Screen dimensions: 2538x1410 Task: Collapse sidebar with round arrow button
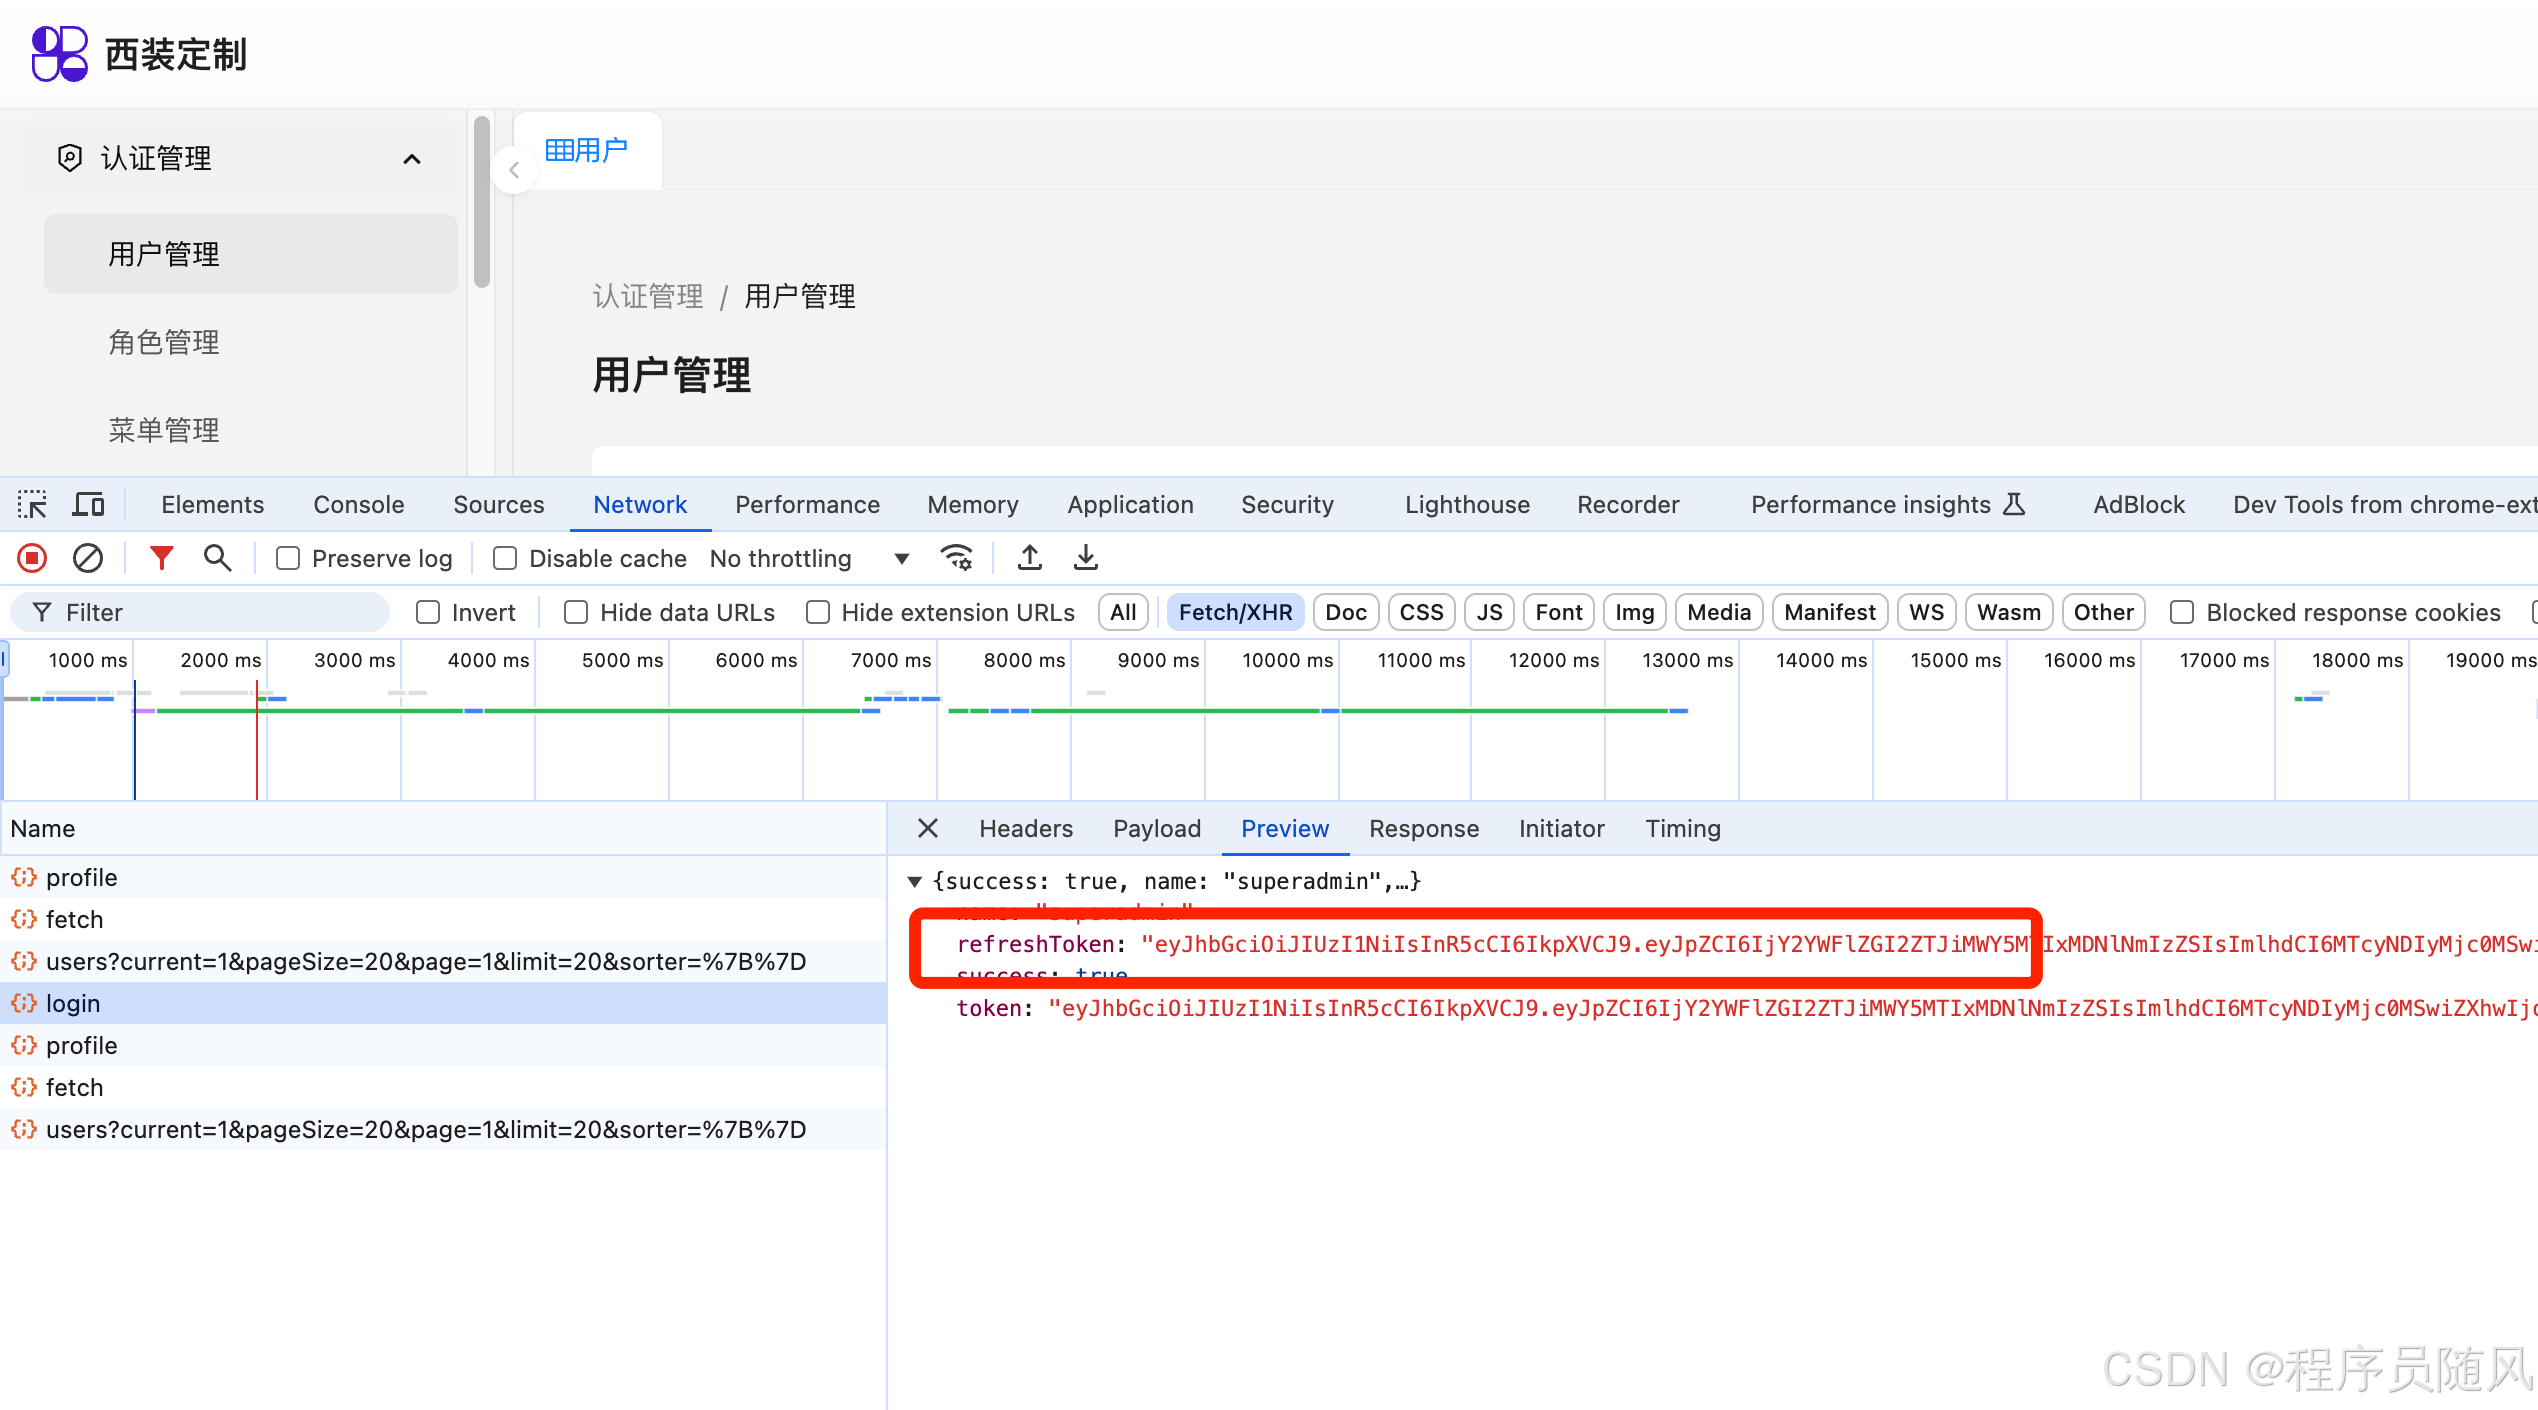point(514,170)
